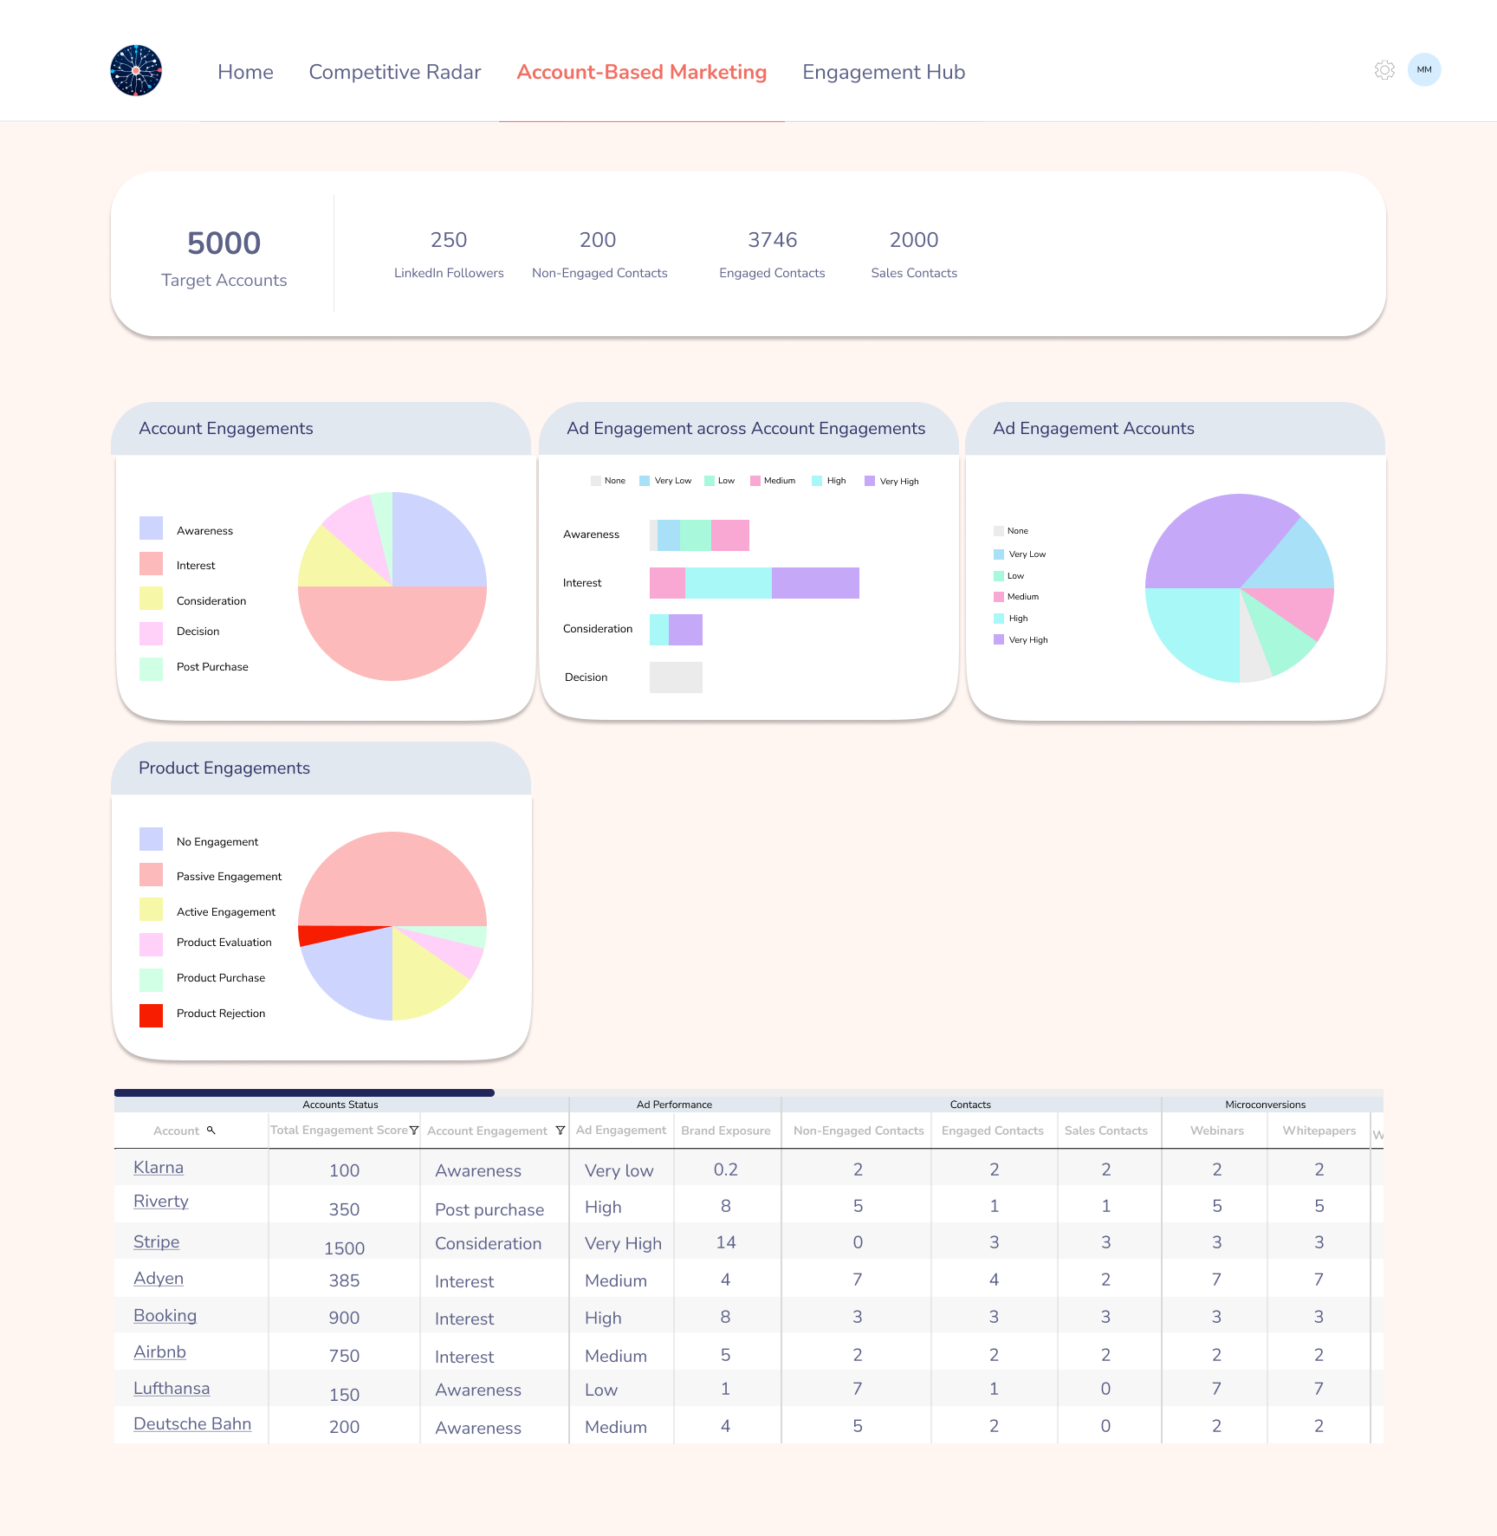
Task: Open the Engagement Hub tab
Action: [882, 72]
